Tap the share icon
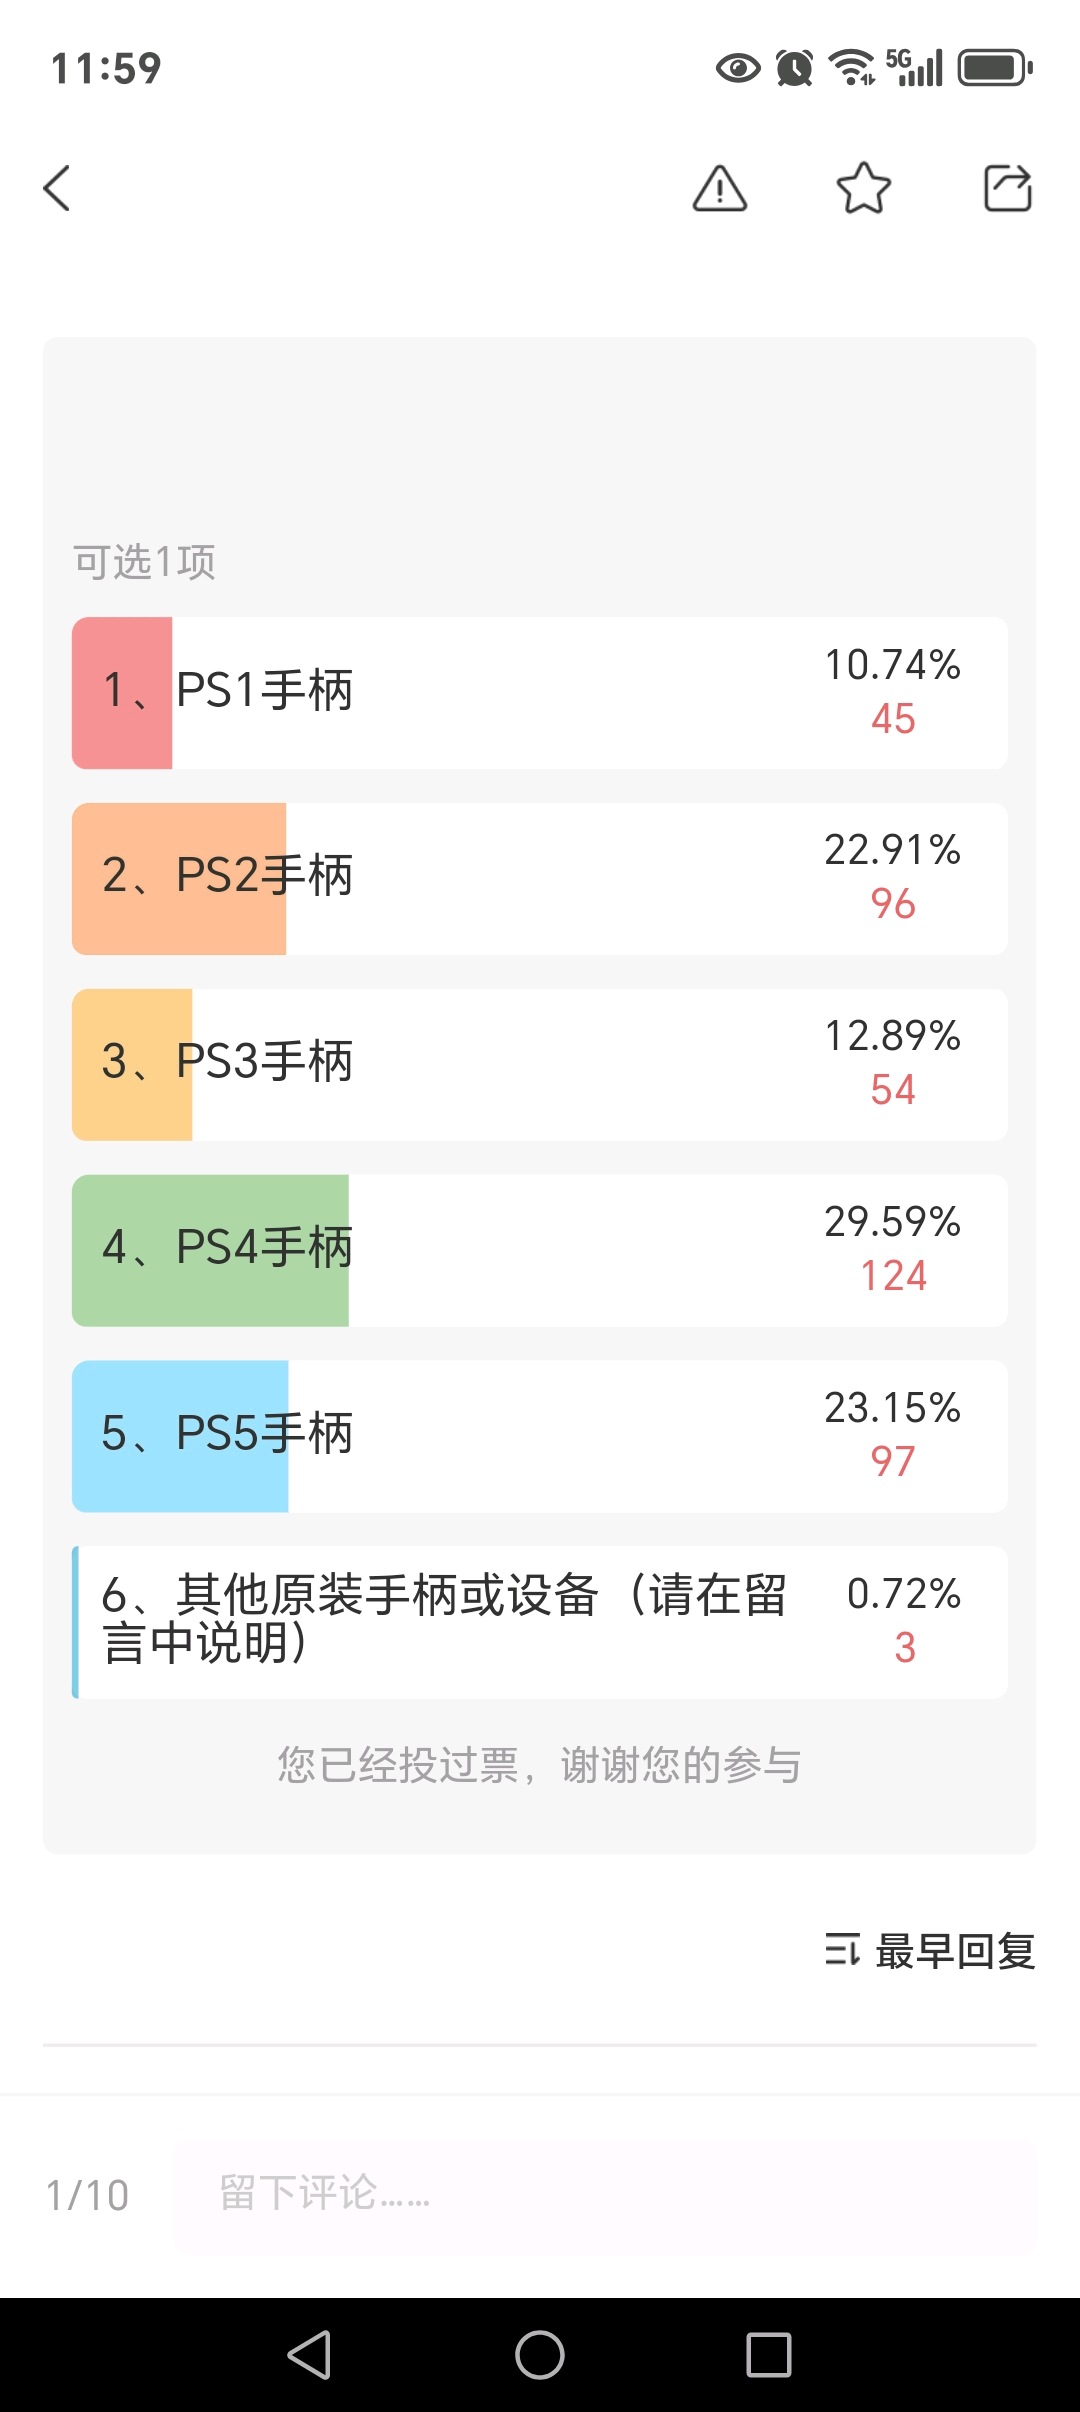This screenshot has width=1080, height=2412. tap(1007, 188)
